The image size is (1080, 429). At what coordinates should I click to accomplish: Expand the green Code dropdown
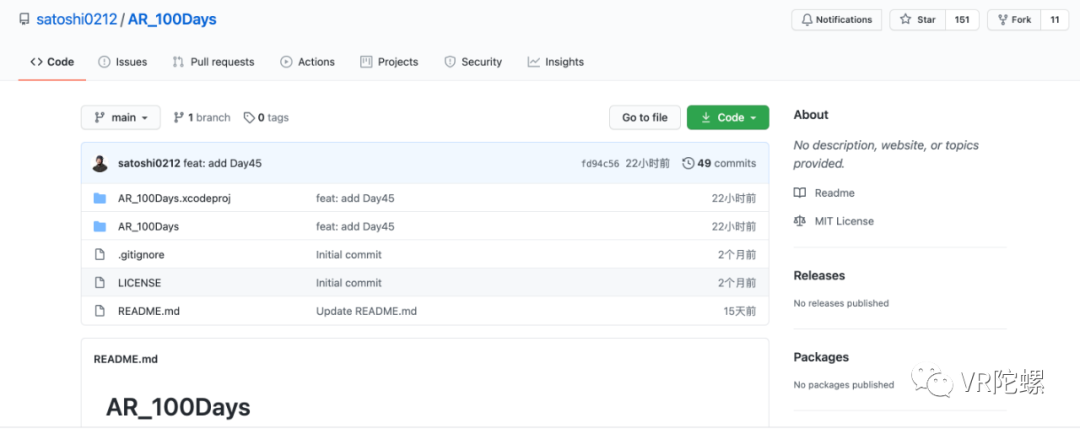pyautogui.click(x=728, y=118)
